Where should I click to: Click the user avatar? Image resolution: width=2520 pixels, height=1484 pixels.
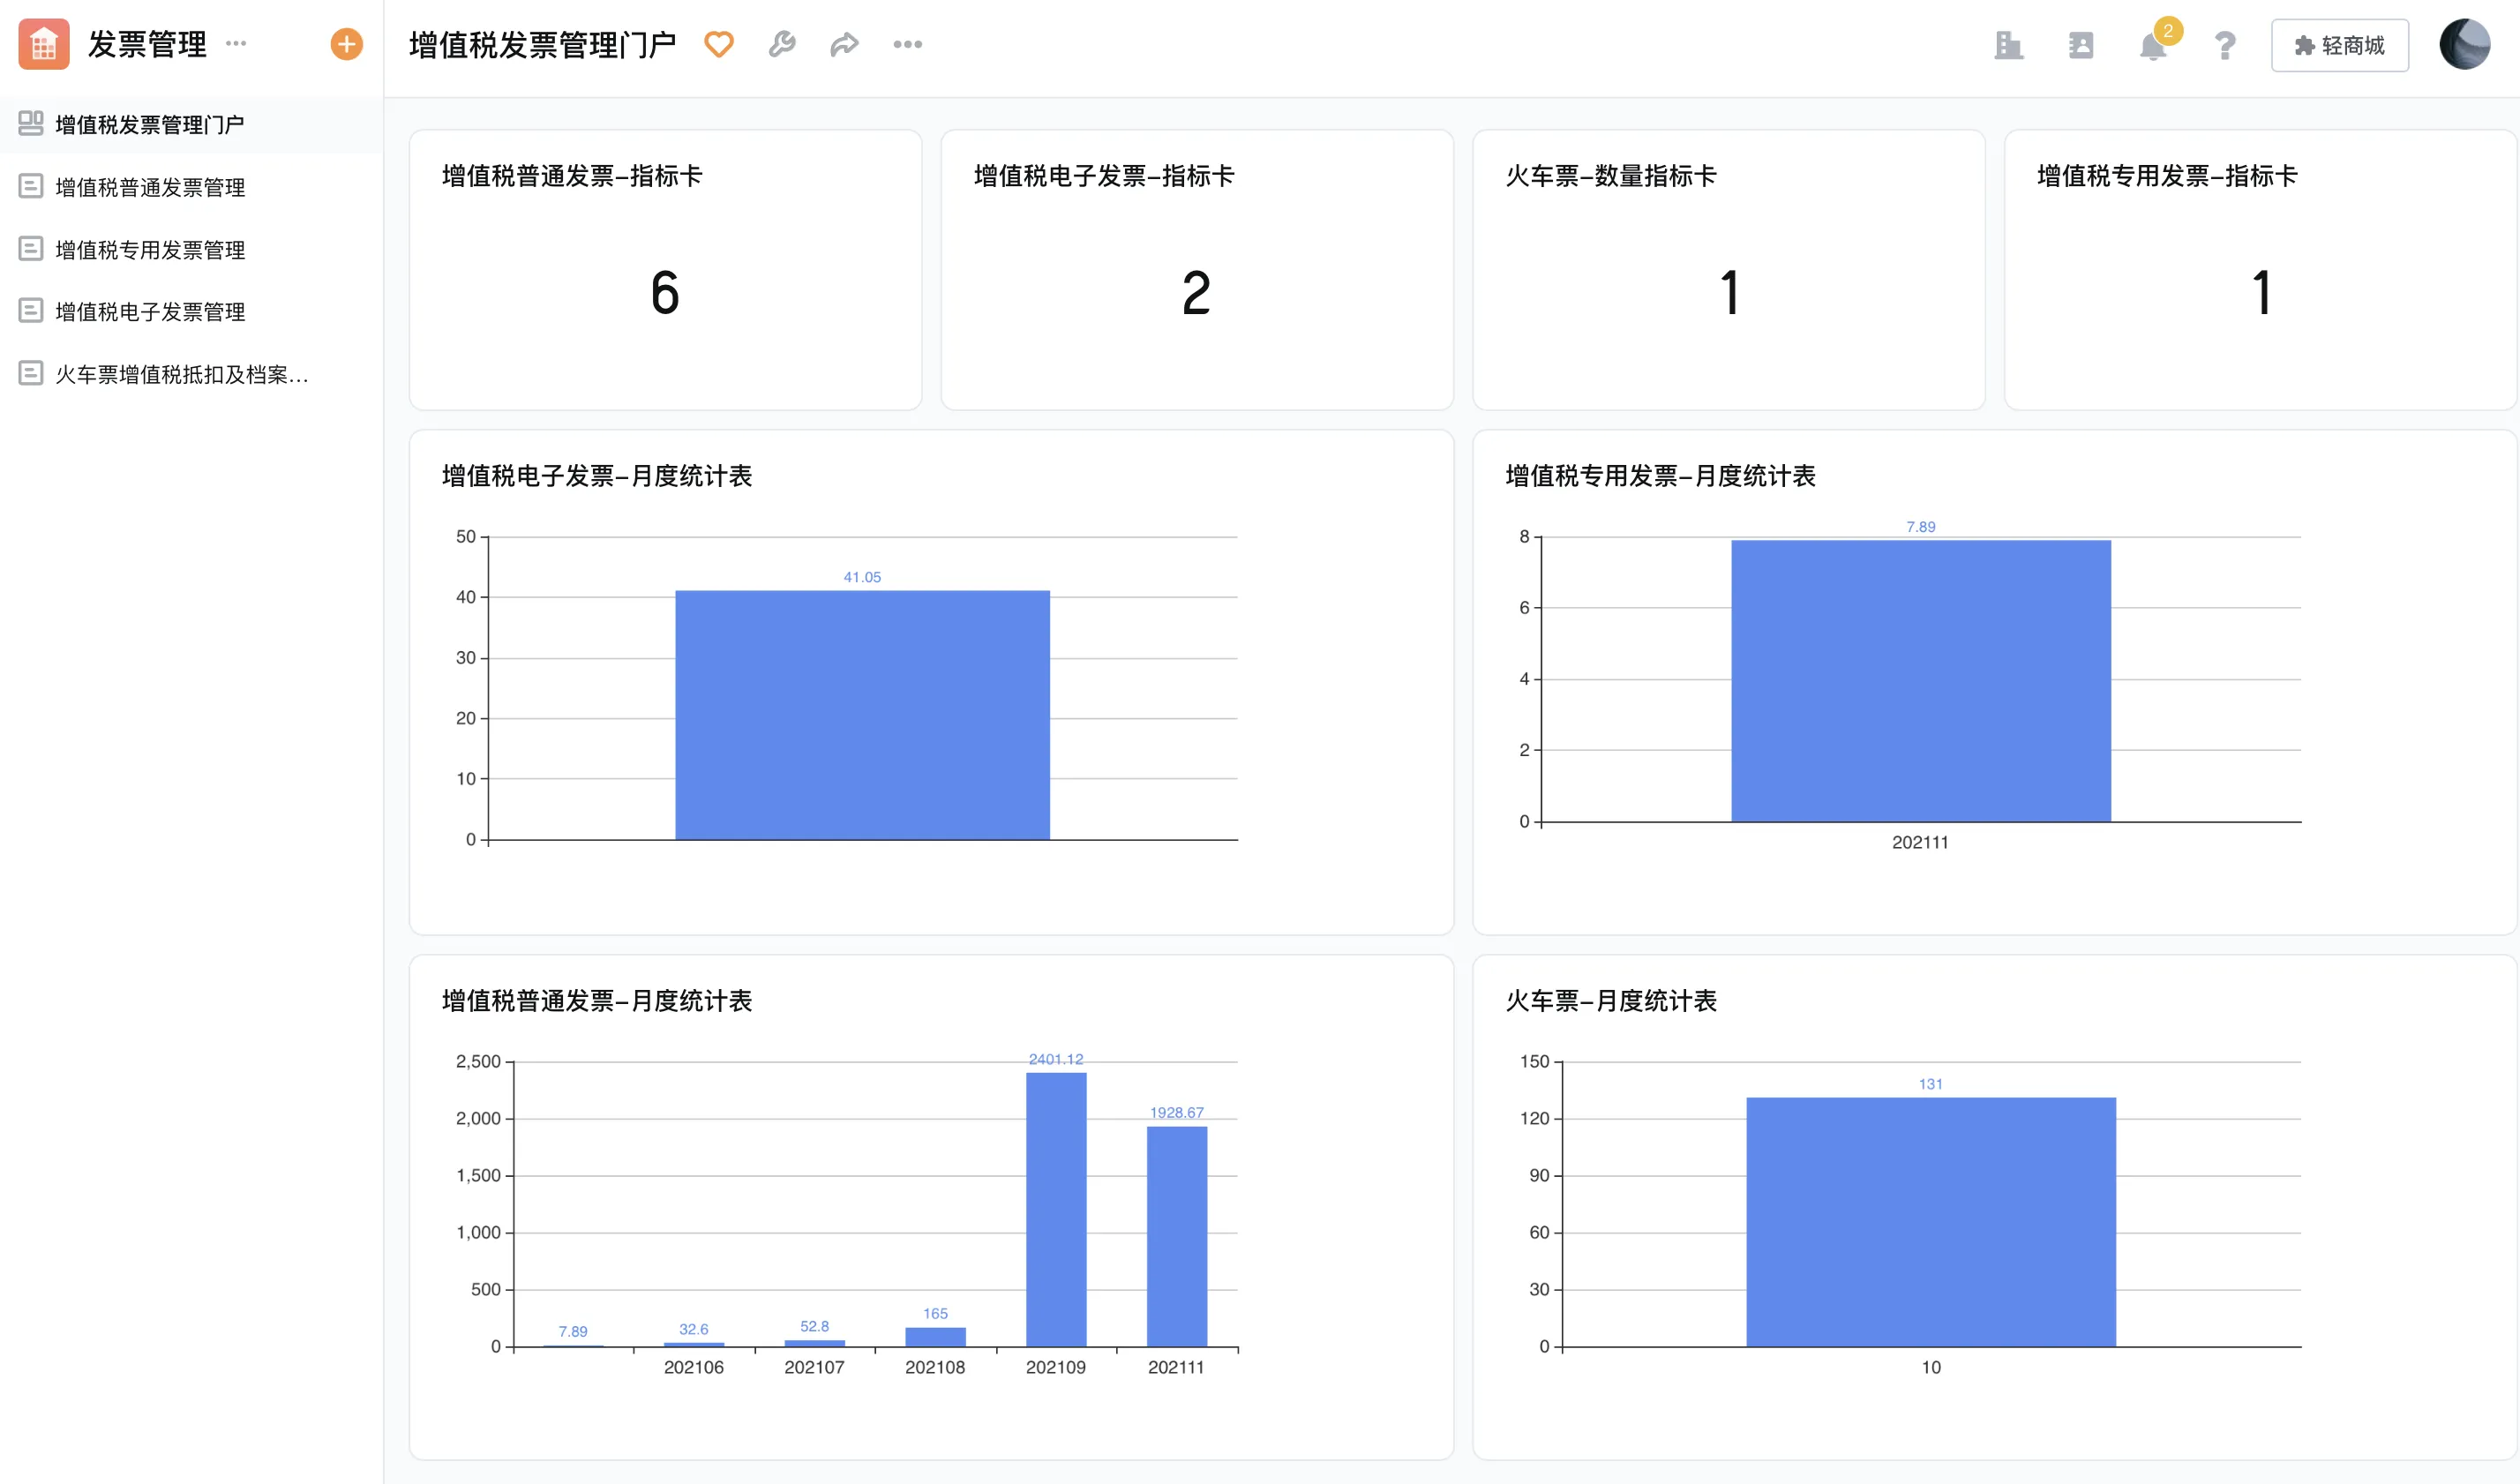tap(2464, 44)
